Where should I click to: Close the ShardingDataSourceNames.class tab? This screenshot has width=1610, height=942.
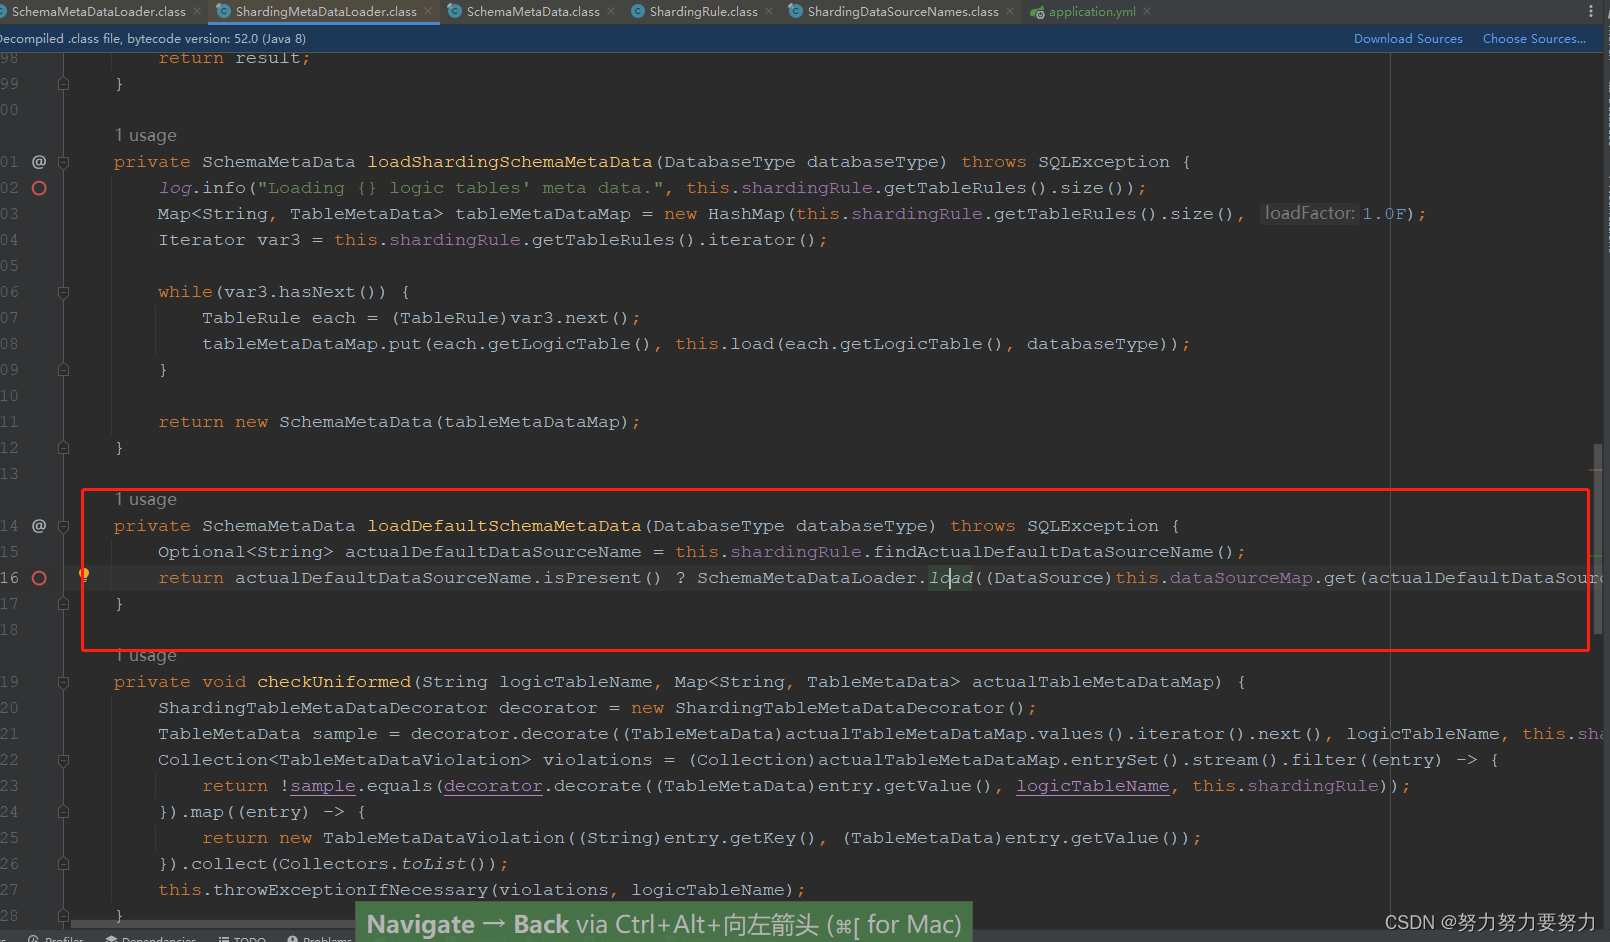pyautogui.click(x=1010, y=12)
